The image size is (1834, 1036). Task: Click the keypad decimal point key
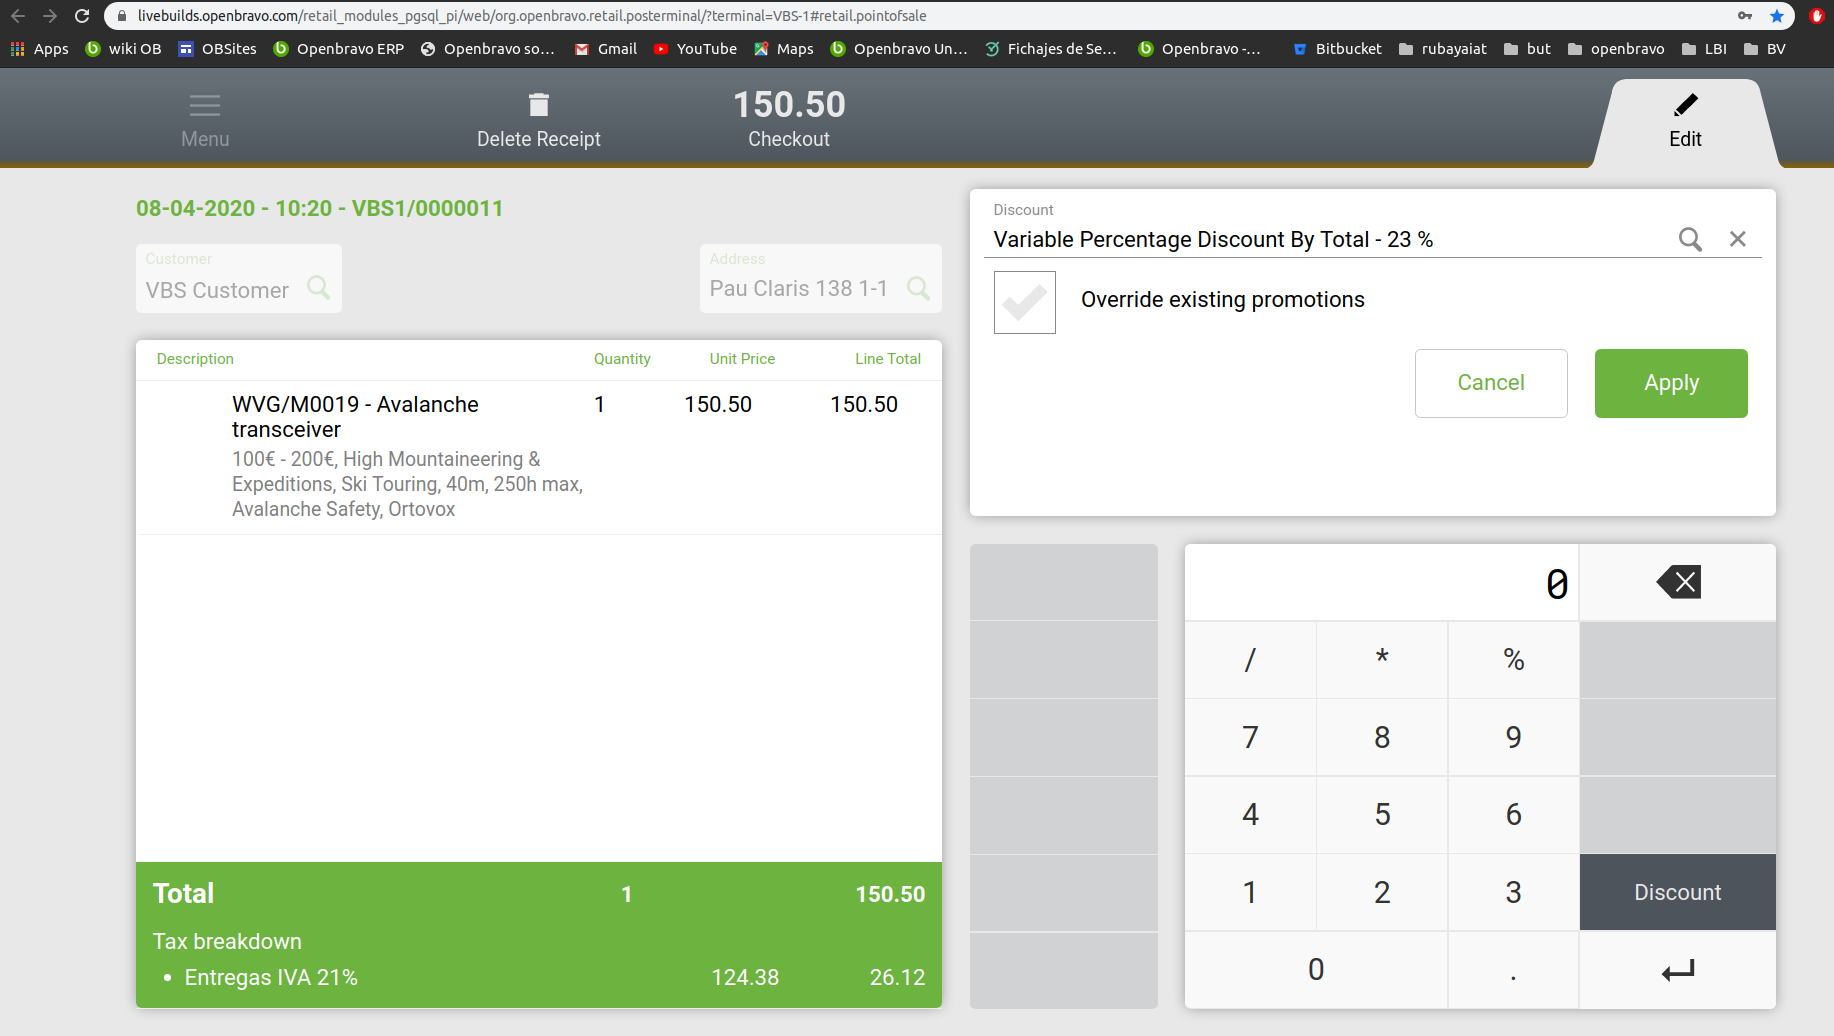[1513, 970]
